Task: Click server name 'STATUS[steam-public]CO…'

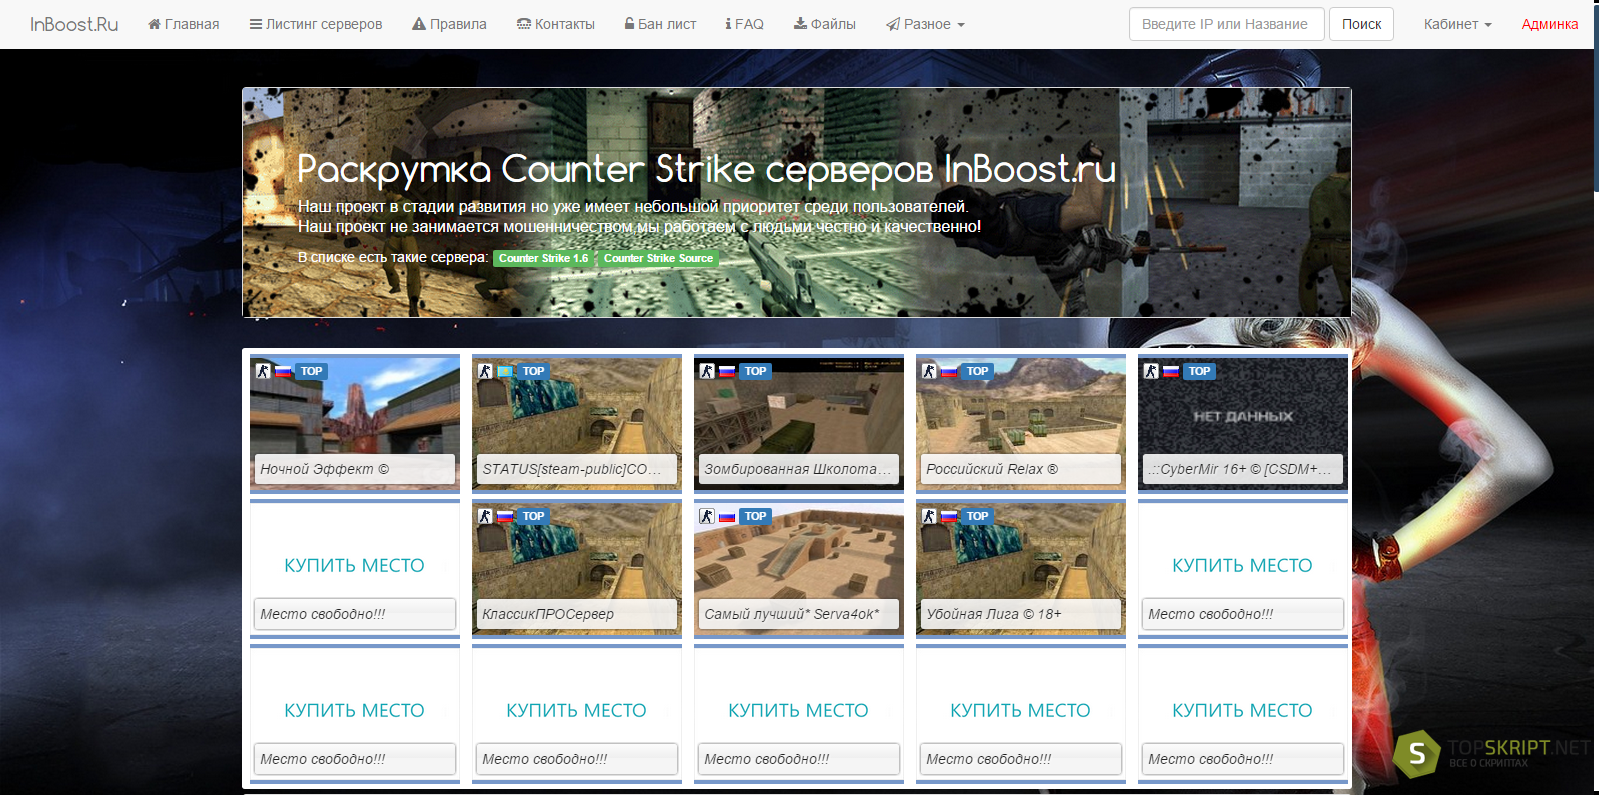Action: 571,469
